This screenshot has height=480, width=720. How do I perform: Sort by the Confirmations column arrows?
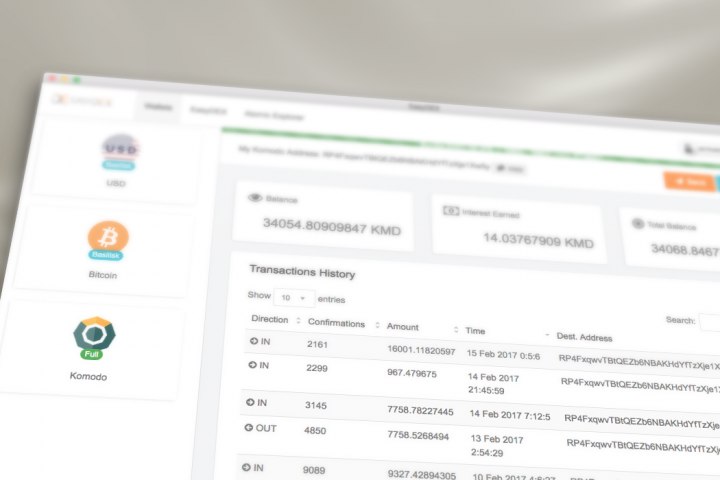377,325
